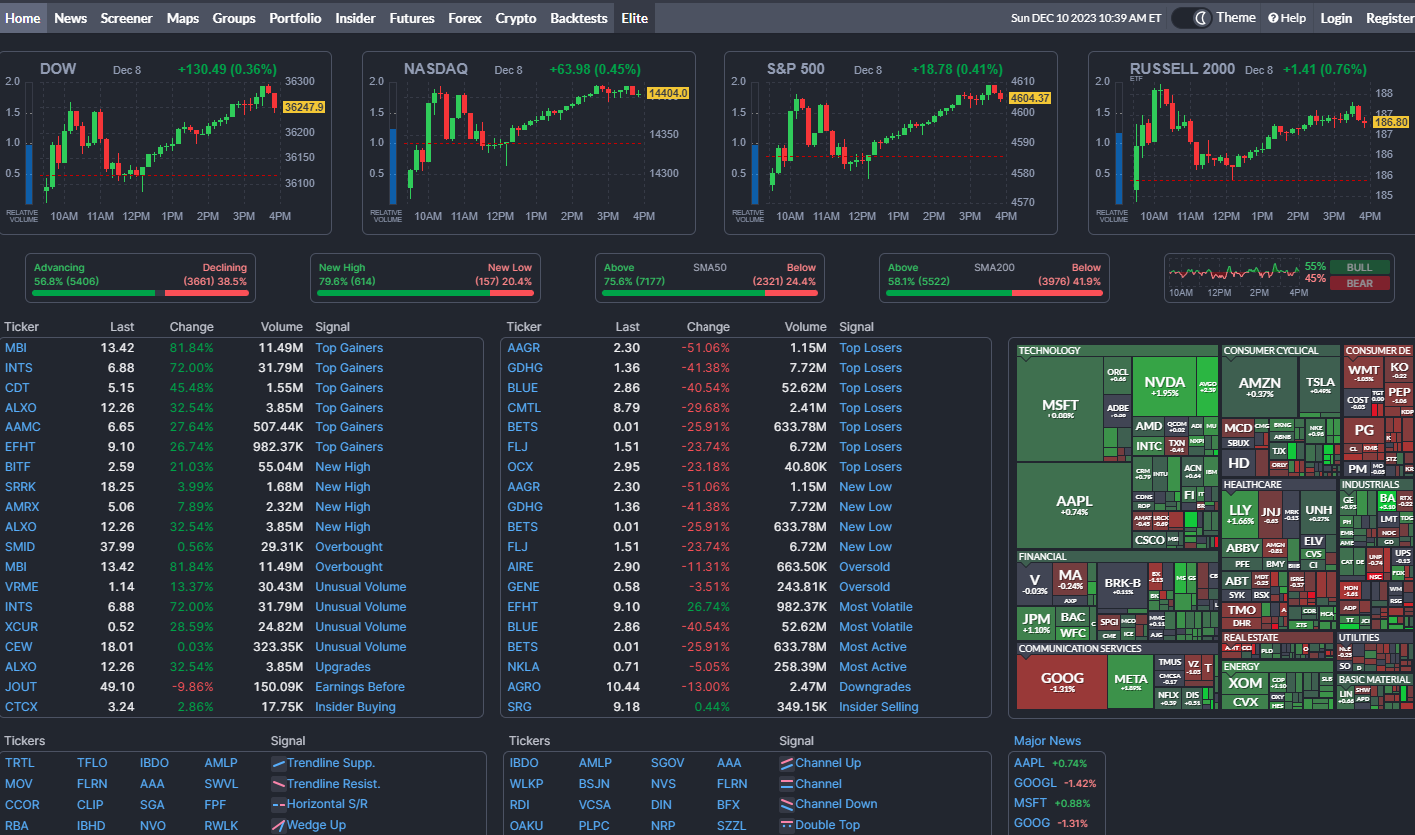This screenshot has height=835, width=1415.
Task: Click the Unusual Volume signal for VRME
Action: pos(361,587)
